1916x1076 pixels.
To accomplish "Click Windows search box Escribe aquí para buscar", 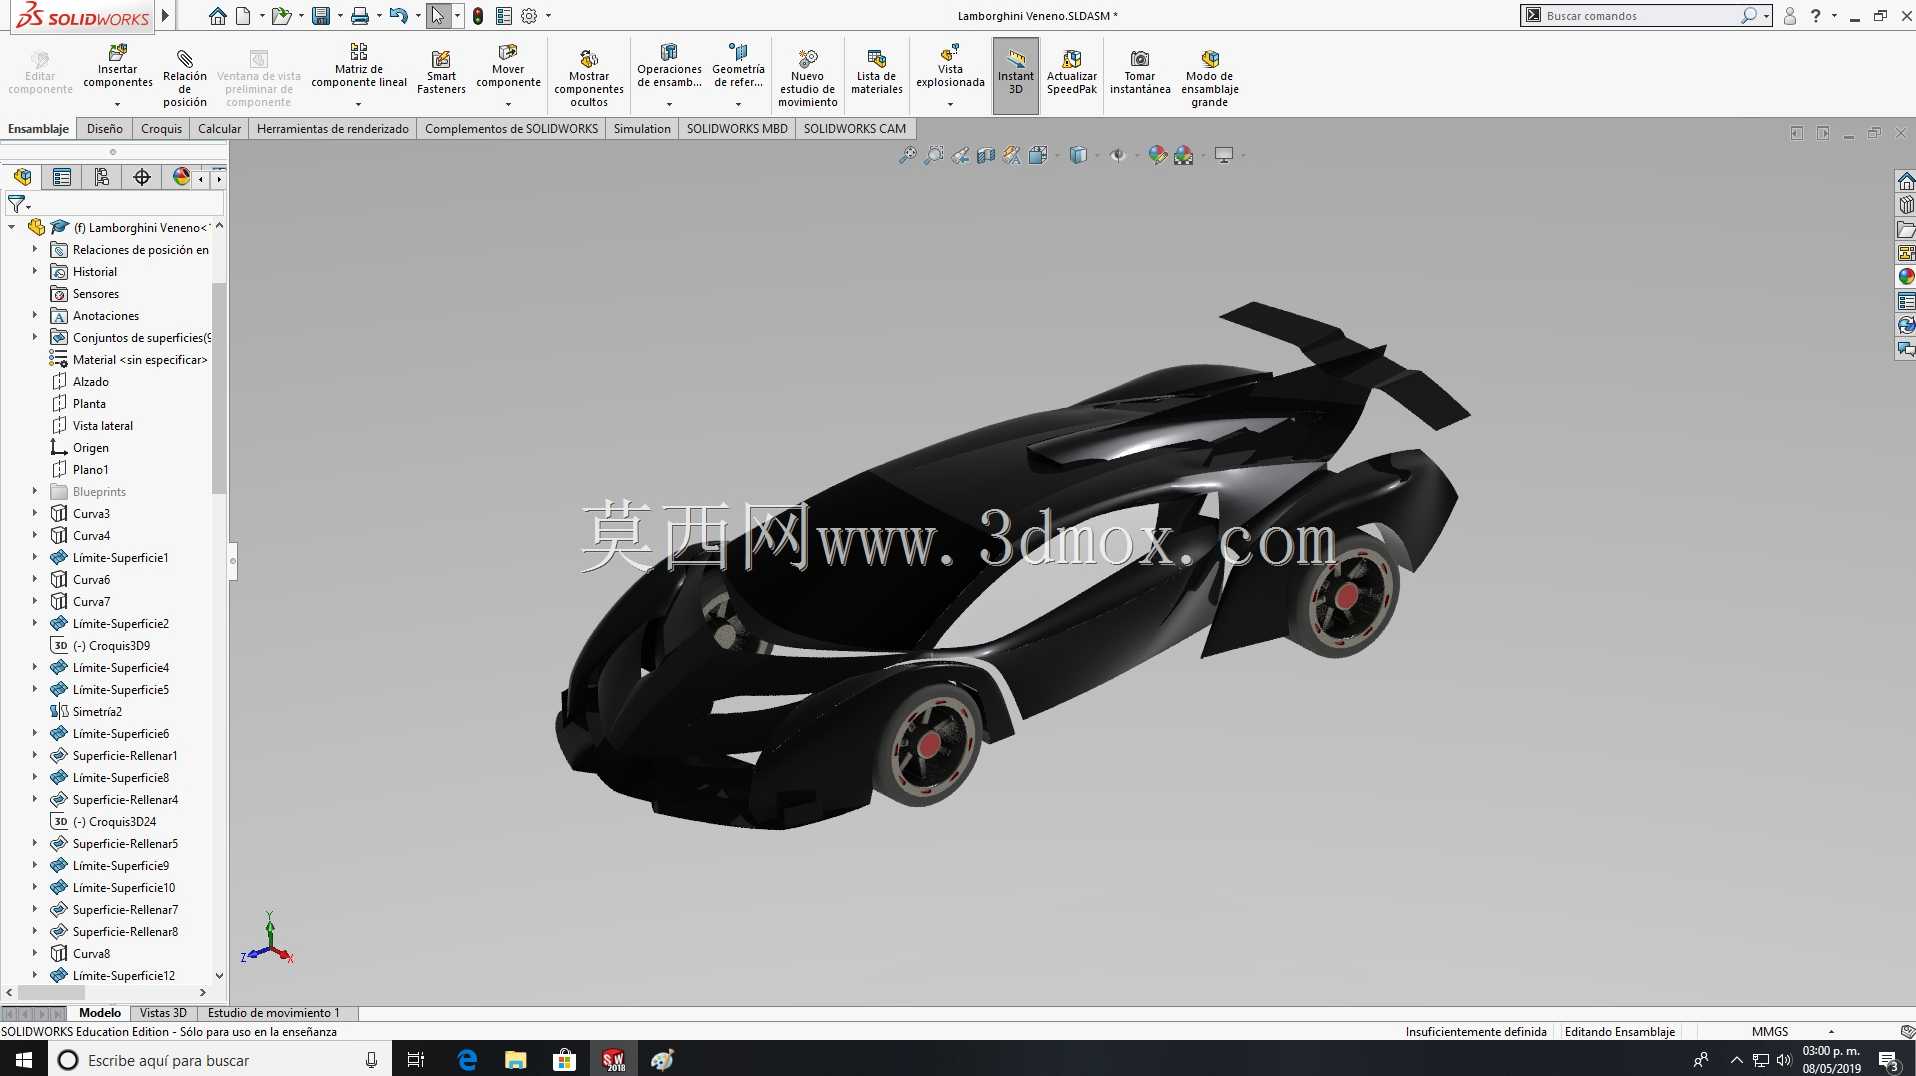I will (x=219, y=1059).
